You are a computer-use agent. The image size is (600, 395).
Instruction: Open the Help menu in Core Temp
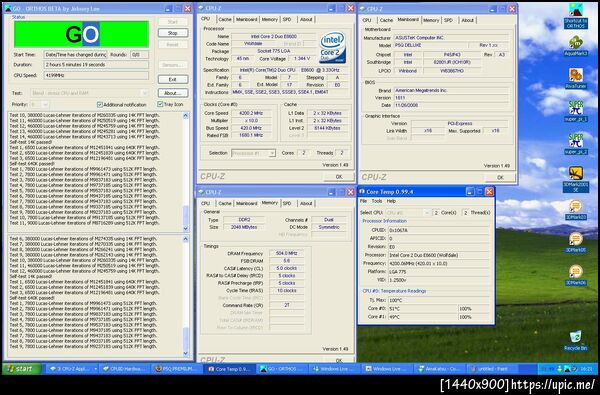click(391, 201)
